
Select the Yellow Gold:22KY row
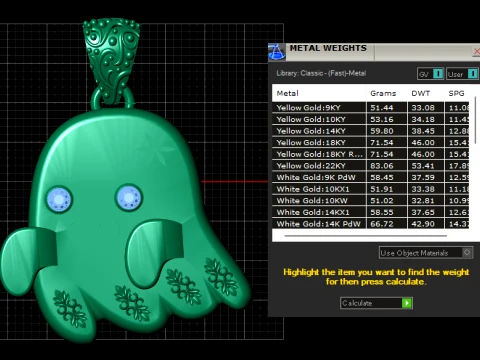click(370, 166)
